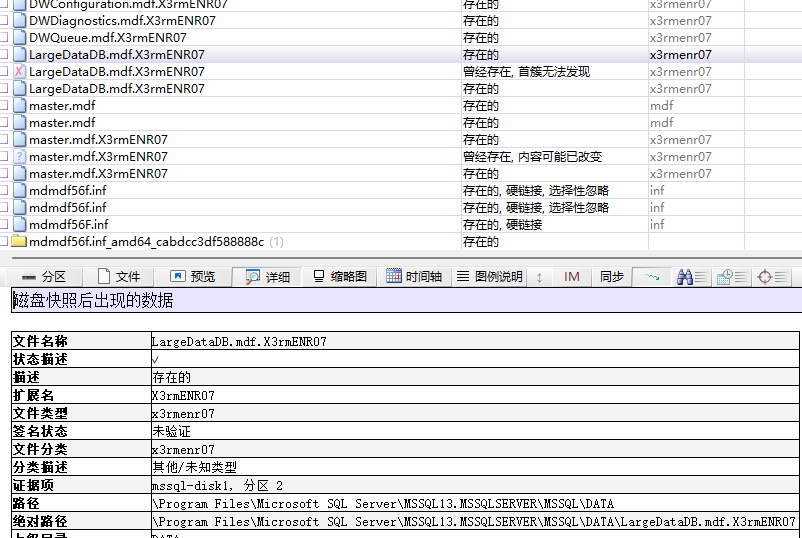Click the 绝对路径 label cell
The width and height of the screenshot is (802, 538).
pyautogui.click(x=81, y=521)
